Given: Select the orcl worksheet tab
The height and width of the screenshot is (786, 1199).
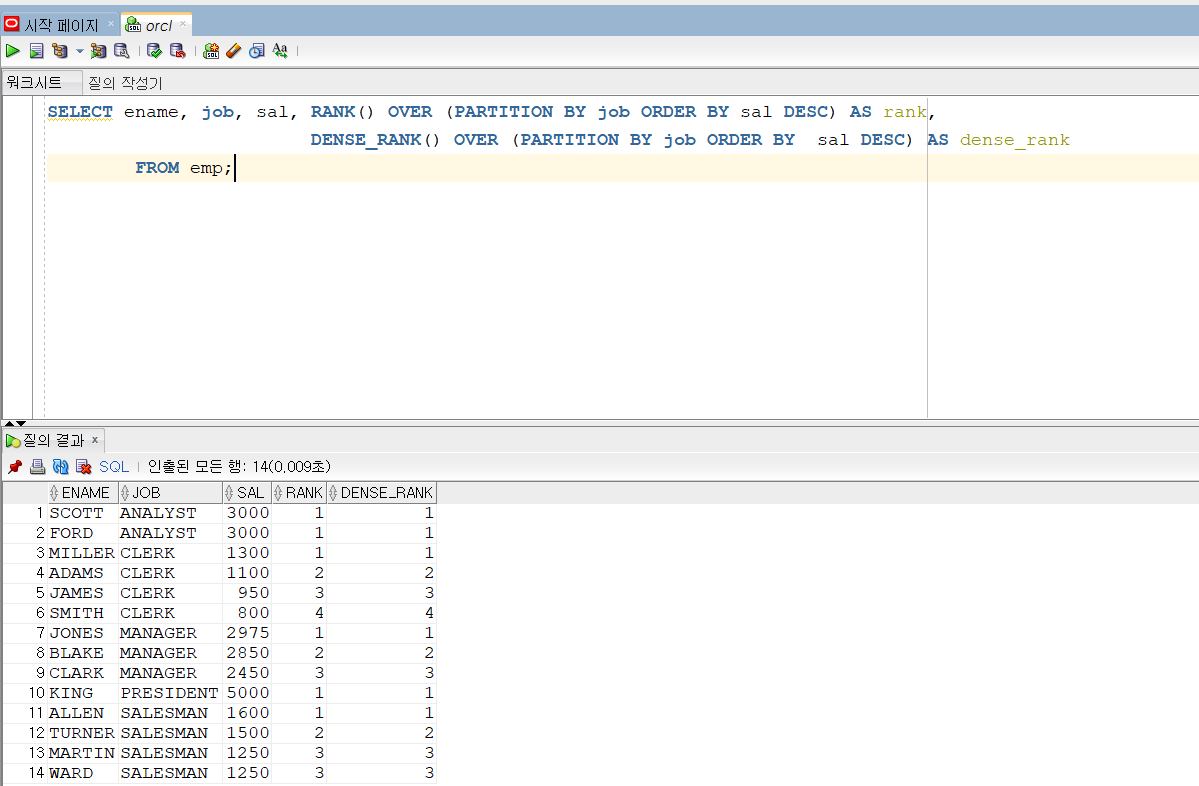Looking at the screenshot, I should click(x=158, y=26).
